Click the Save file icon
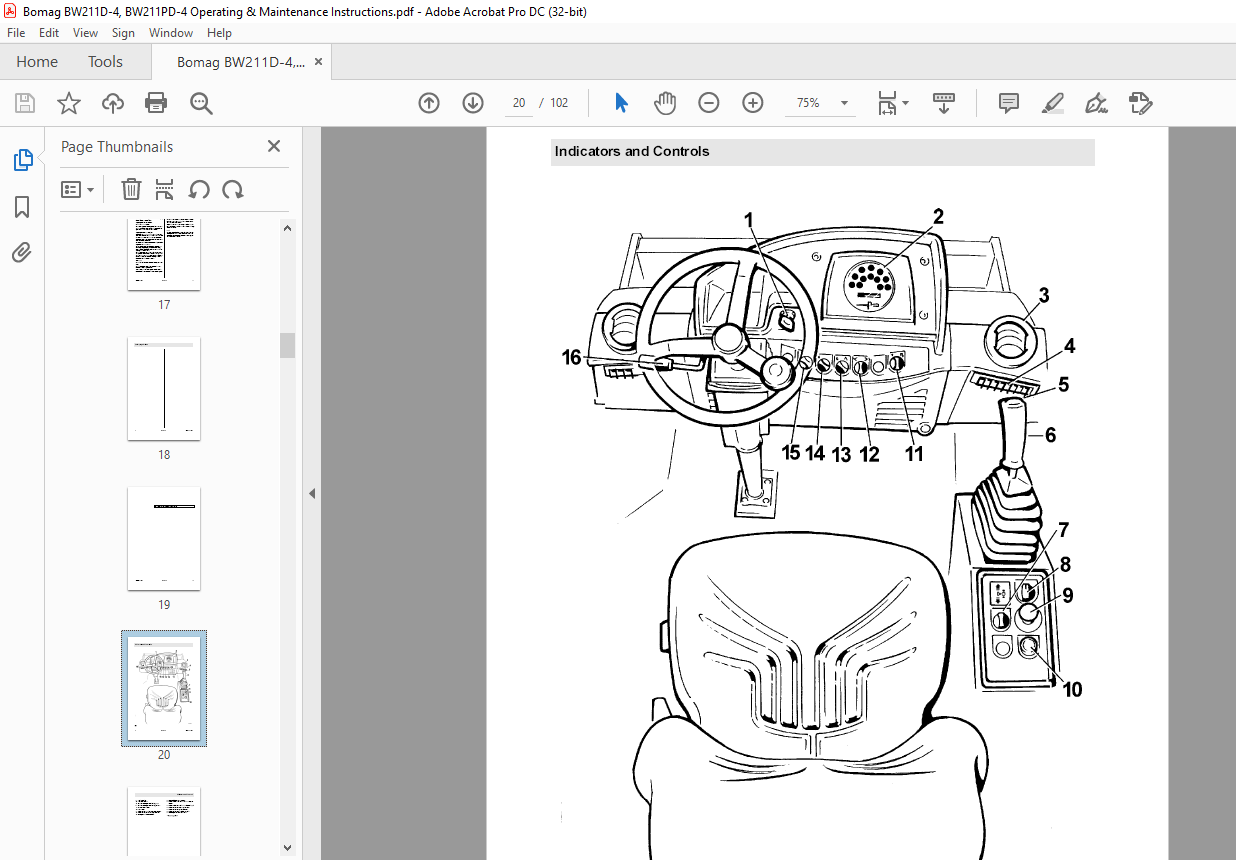Screen dimensions: 1236x860 [25, 103]
